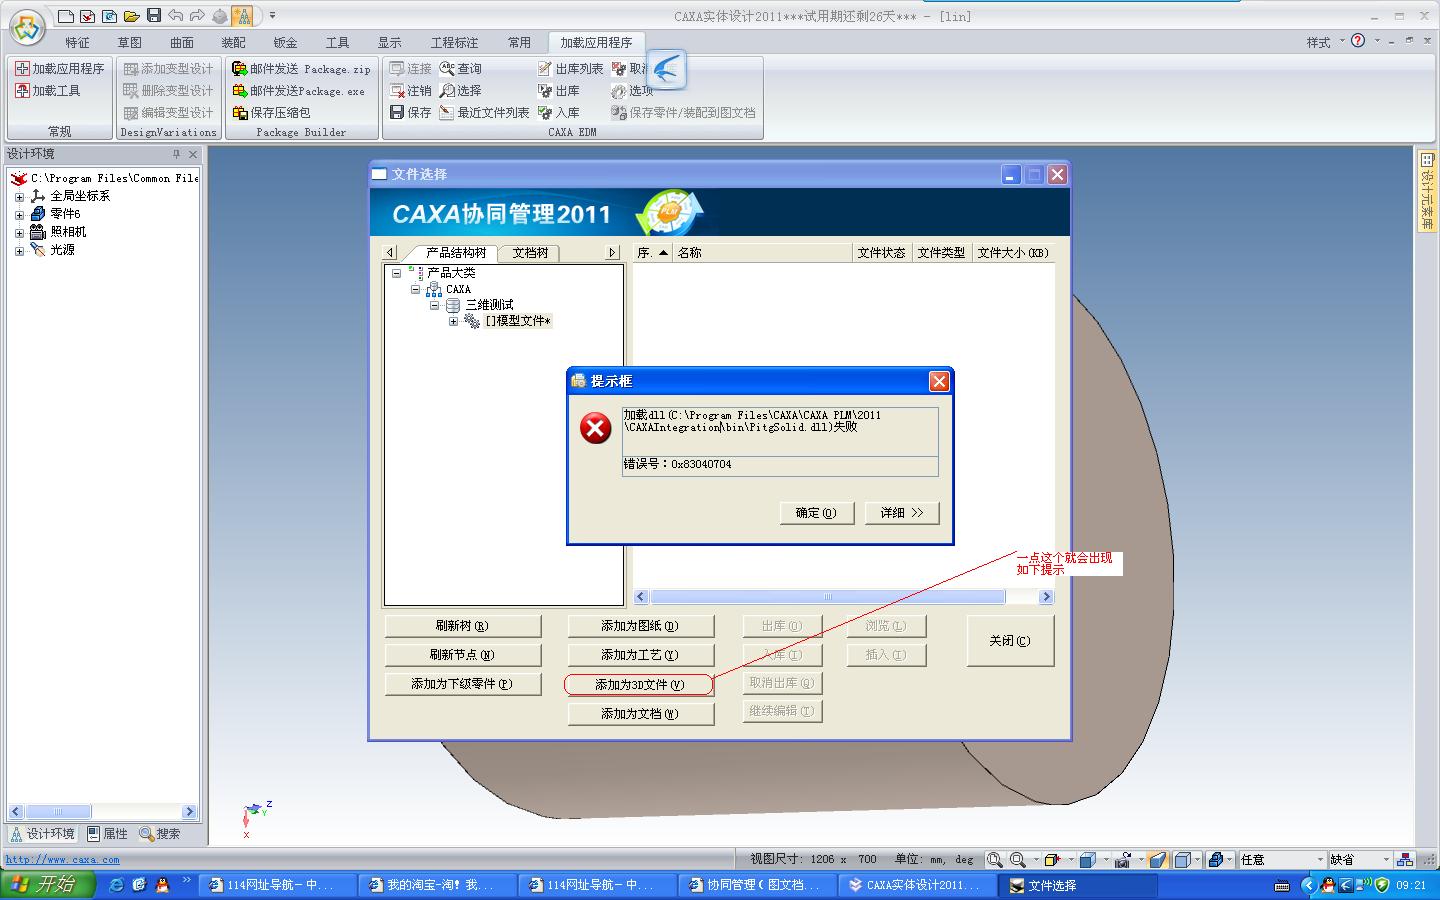Switch to the 草图 ribbon tab
Screen dimensions: 1440x900
pos(129,42)
